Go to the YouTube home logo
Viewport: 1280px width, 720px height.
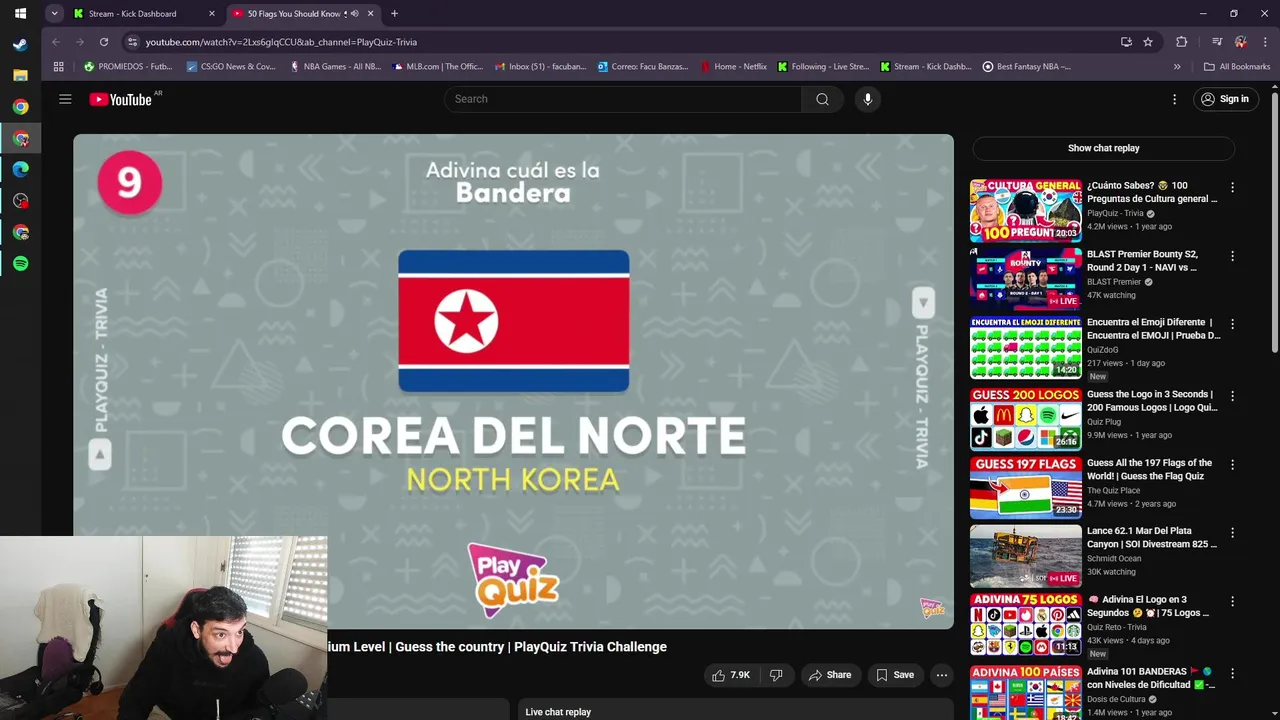click(x=120, y=99)
